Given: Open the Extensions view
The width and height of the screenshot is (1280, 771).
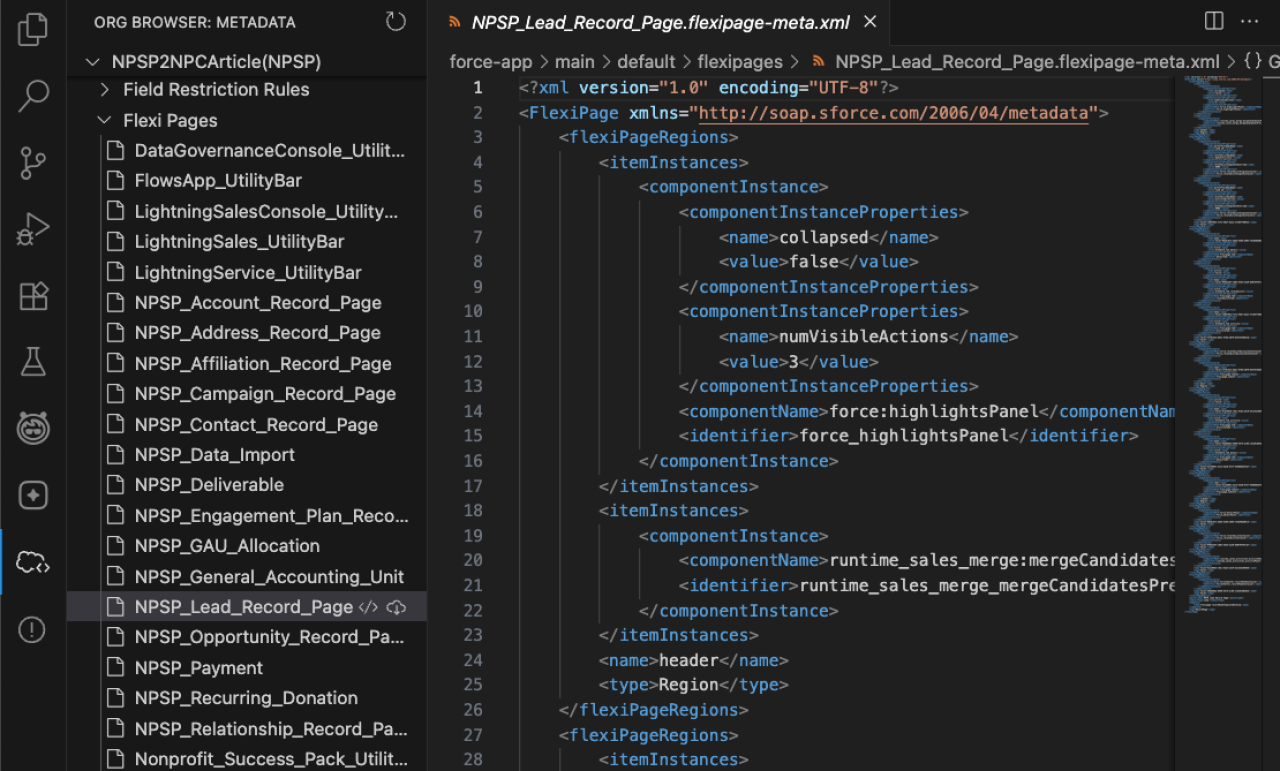Looking at the screenshot, I should click(32, 296).
